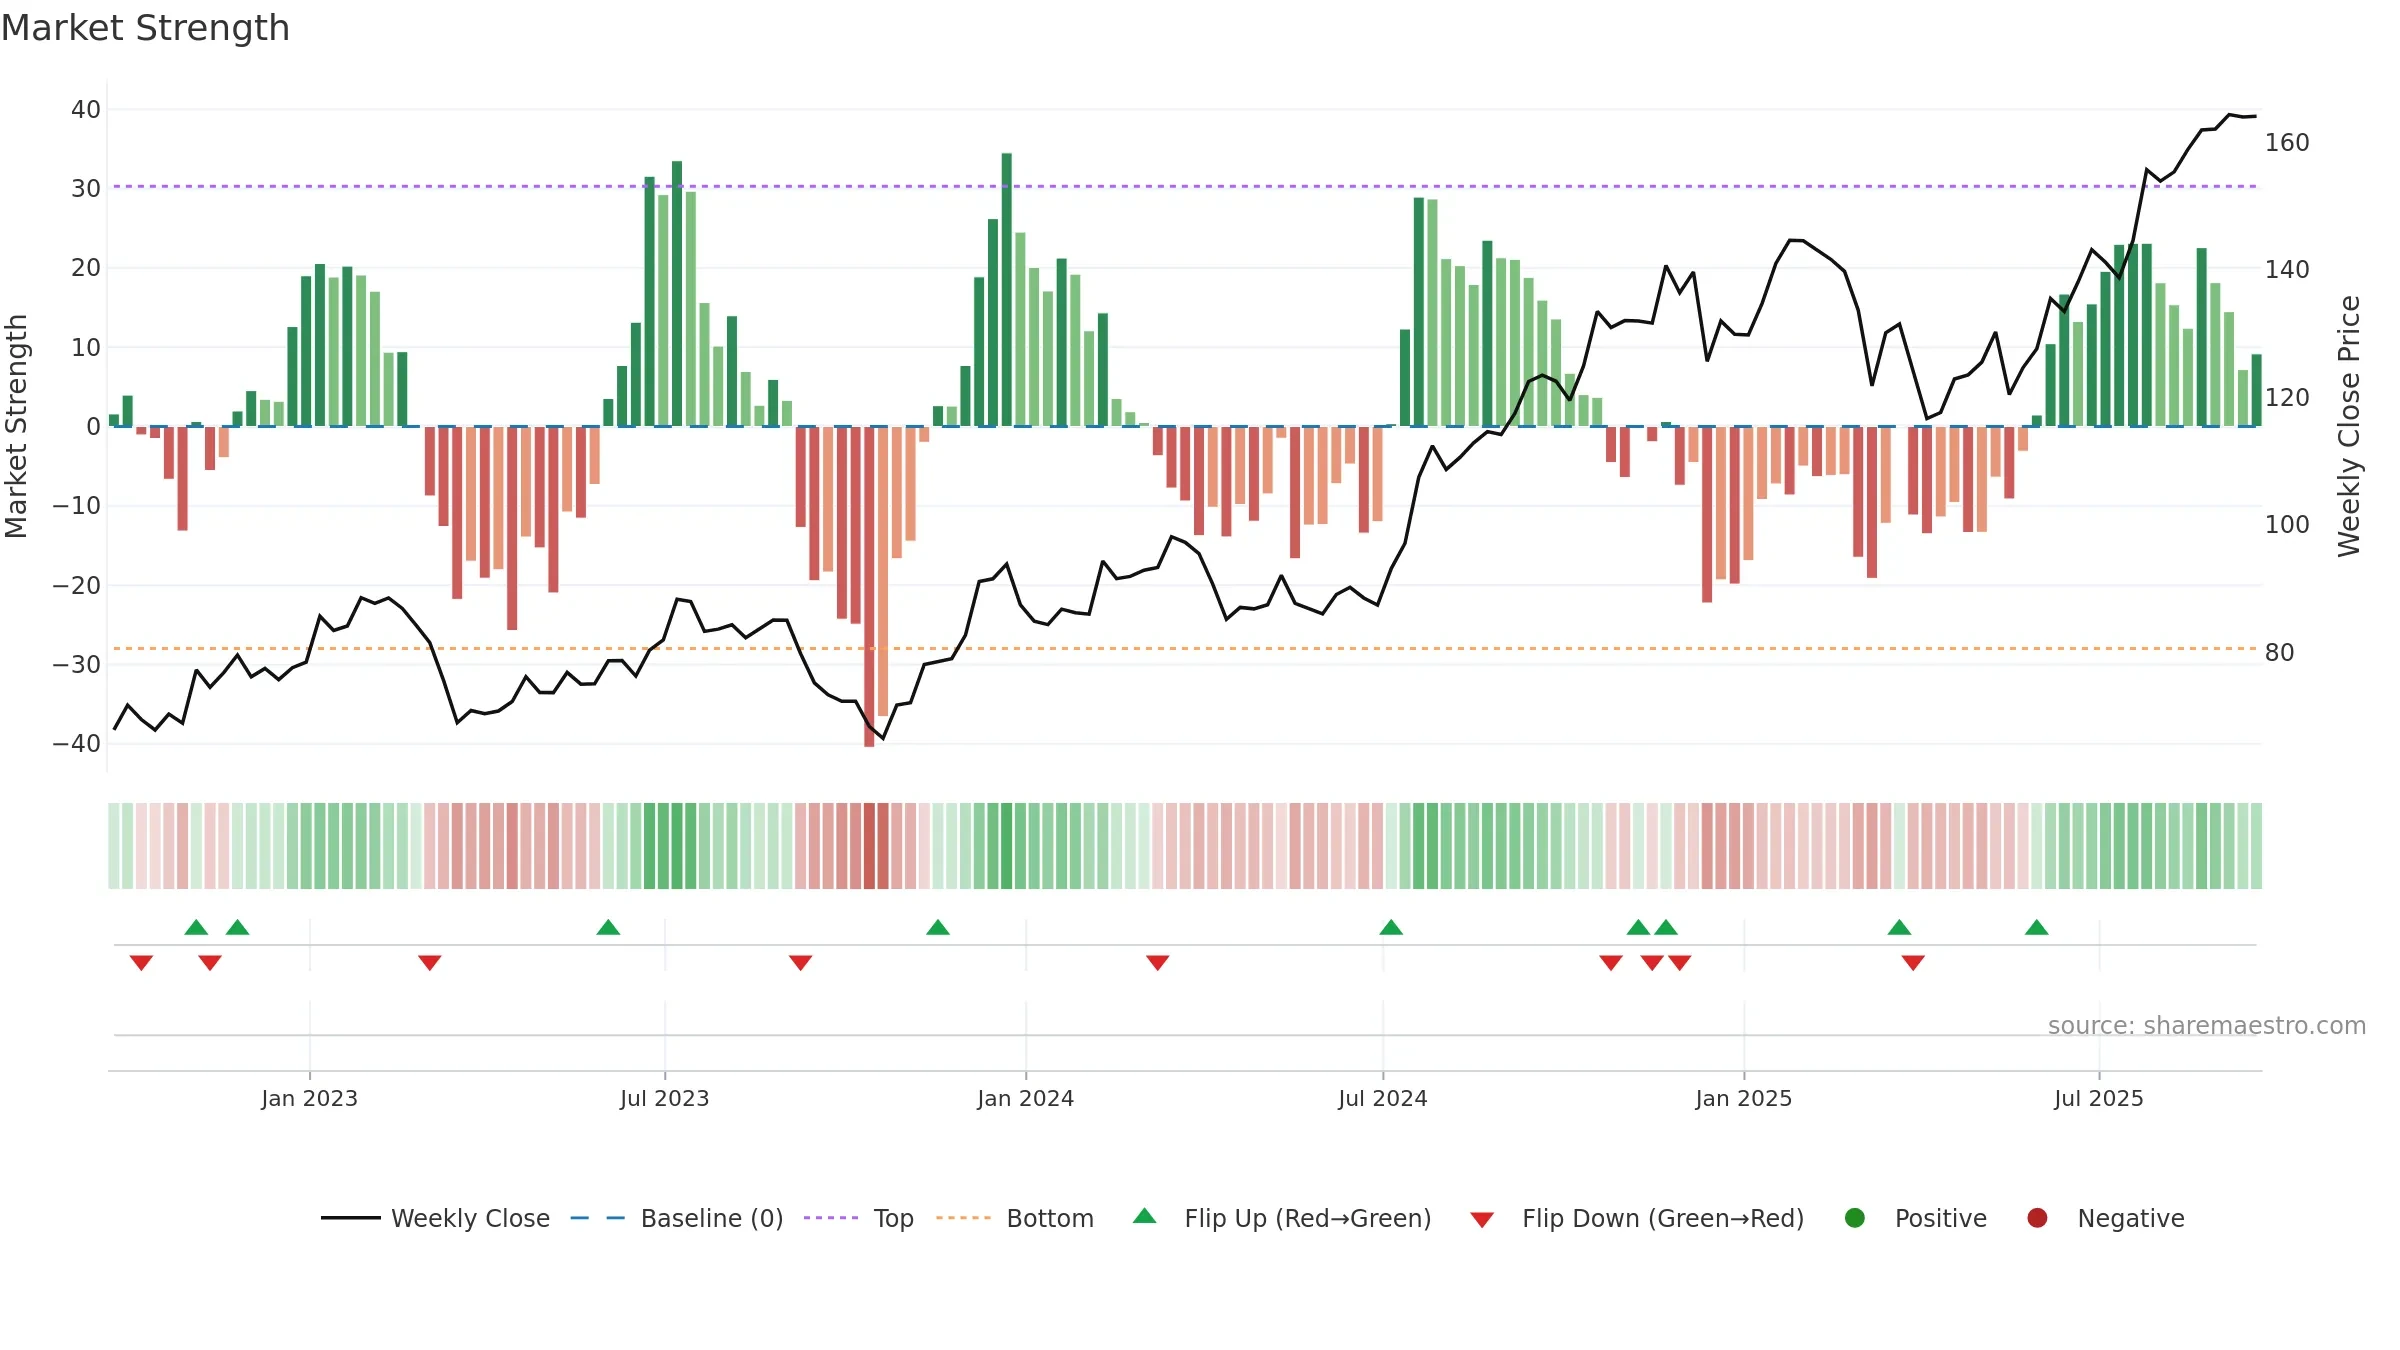
Task: Select flip-down marker between Jan 2025 and Jul 2025
Action: (1913, 962)
